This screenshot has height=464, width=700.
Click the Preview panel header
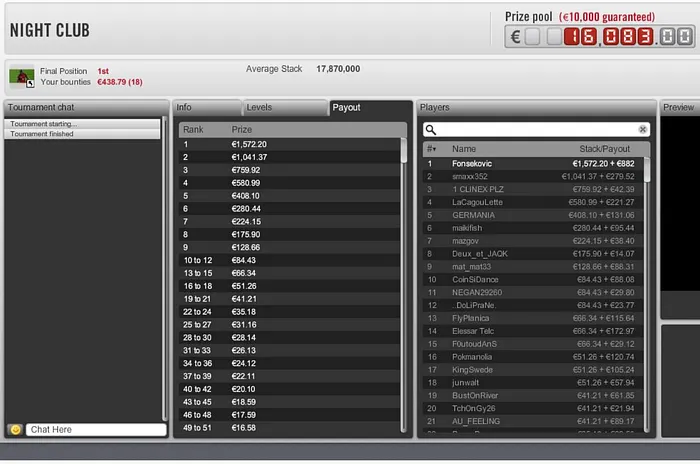point(680,107)
